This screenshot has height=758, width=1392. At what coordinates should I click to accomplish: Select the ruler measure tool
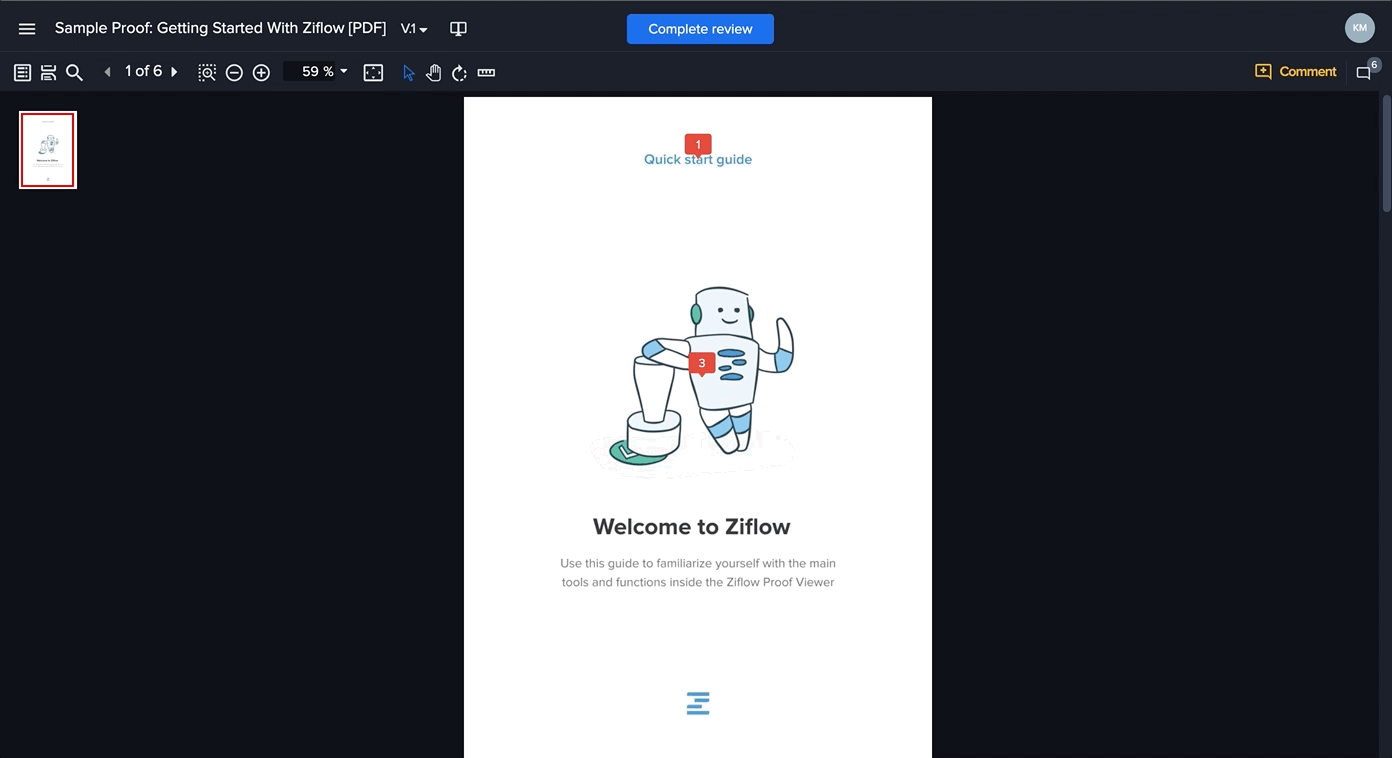[486, 72]
